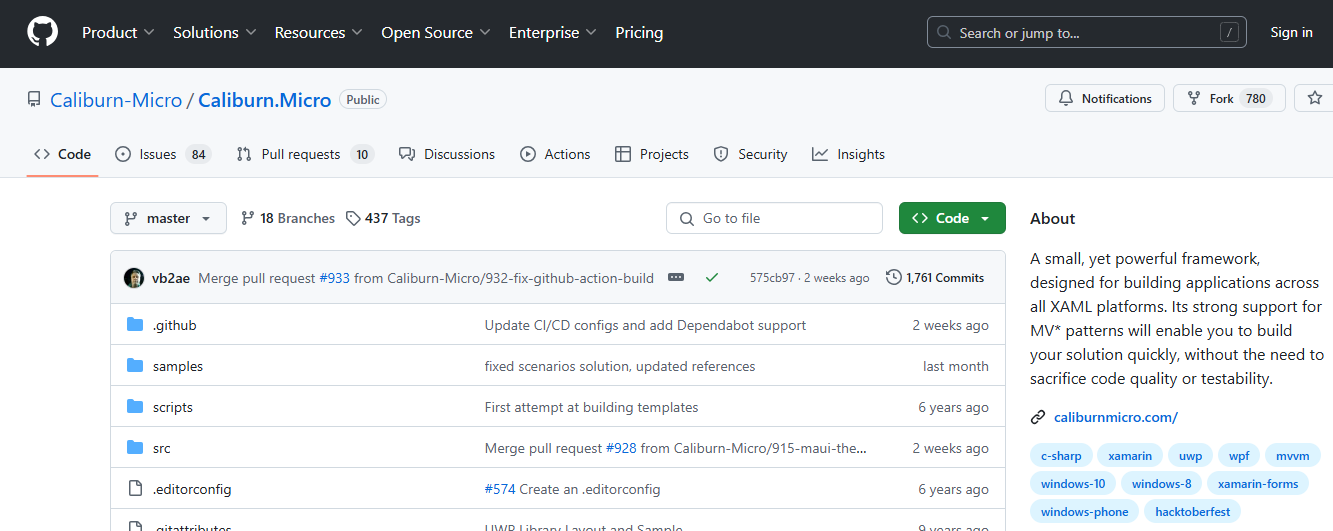Viewport: 1333px width, 531px height.
Task: Click the Star icon button
Action: pos(1314,98)
